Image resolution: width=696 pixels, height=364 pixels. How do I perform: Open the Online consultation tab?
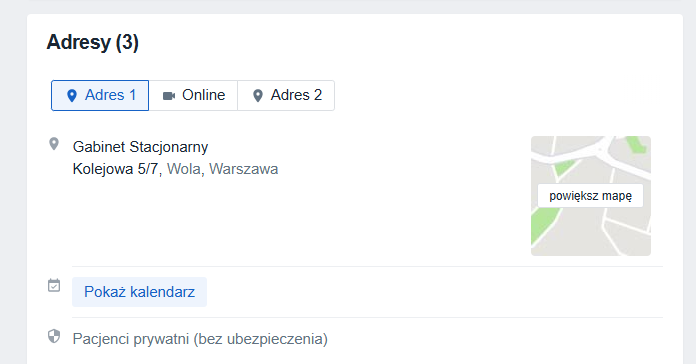(x=194, y=95)
